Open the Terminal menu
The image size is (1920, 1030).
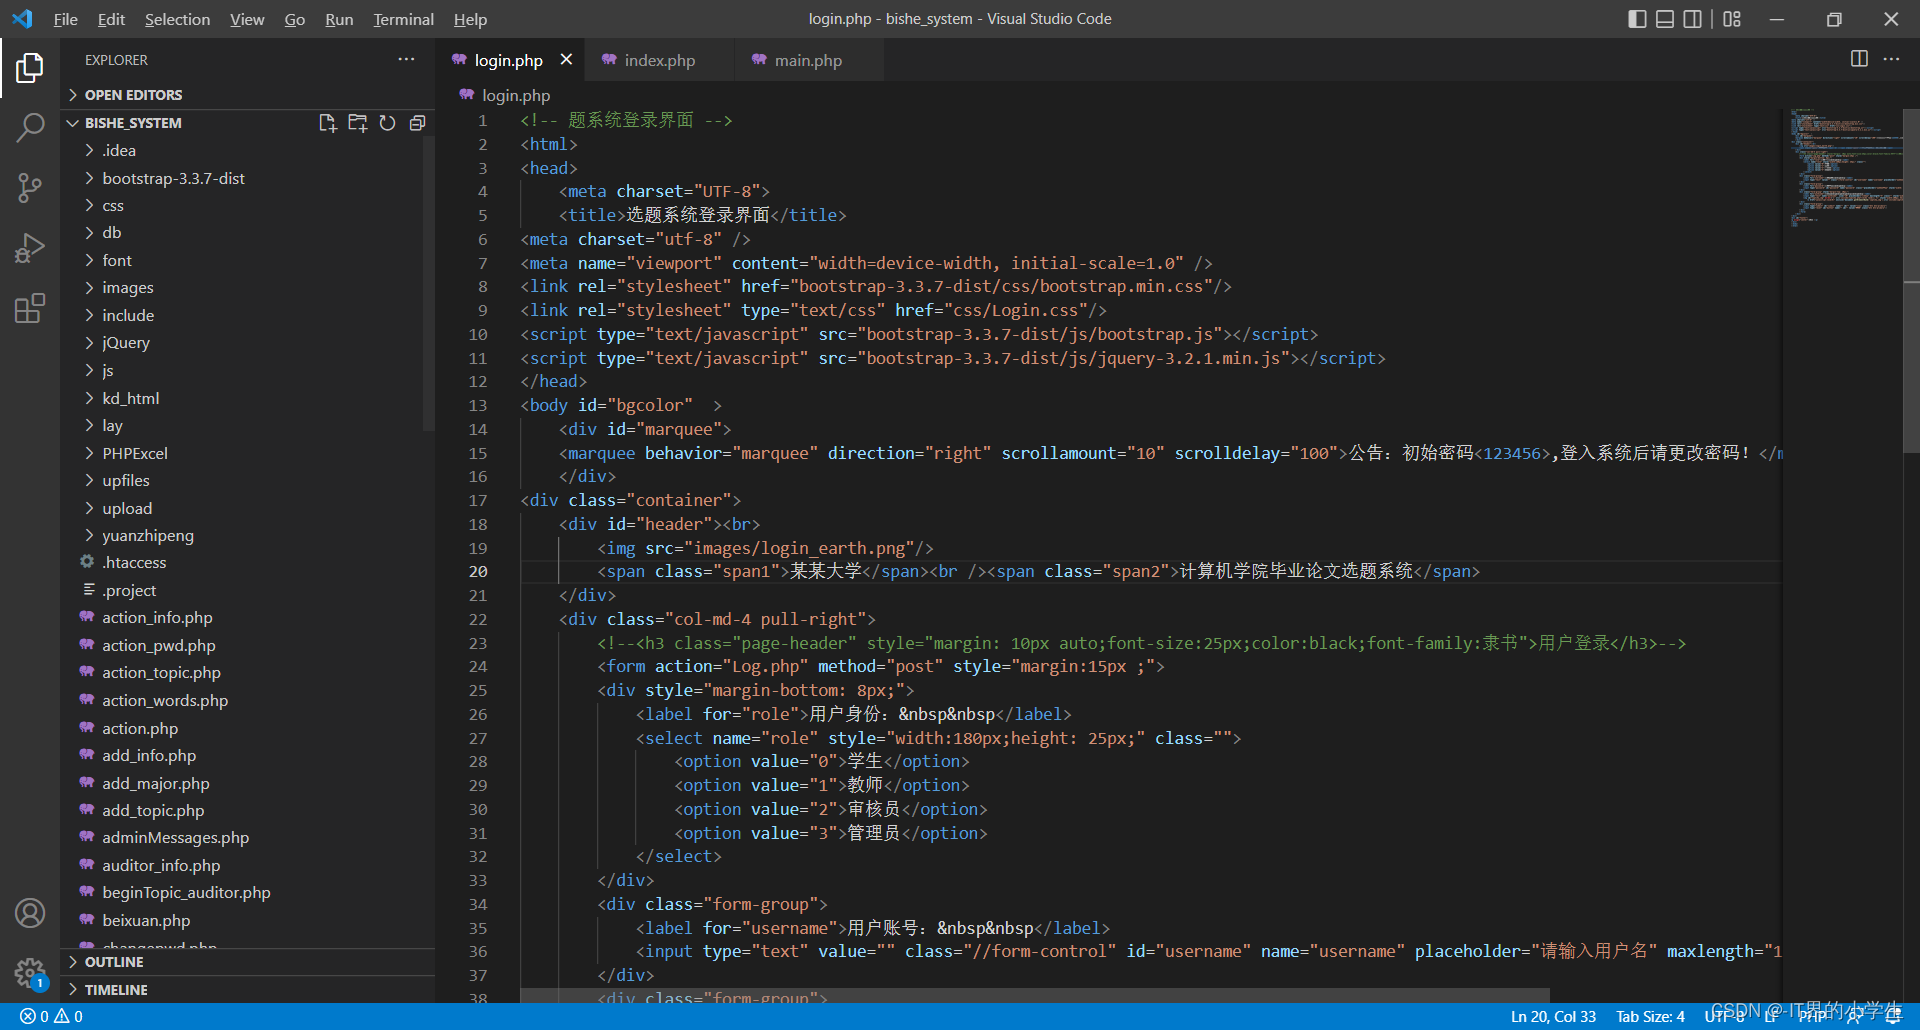pyautogui.click(x=403, y=19)
